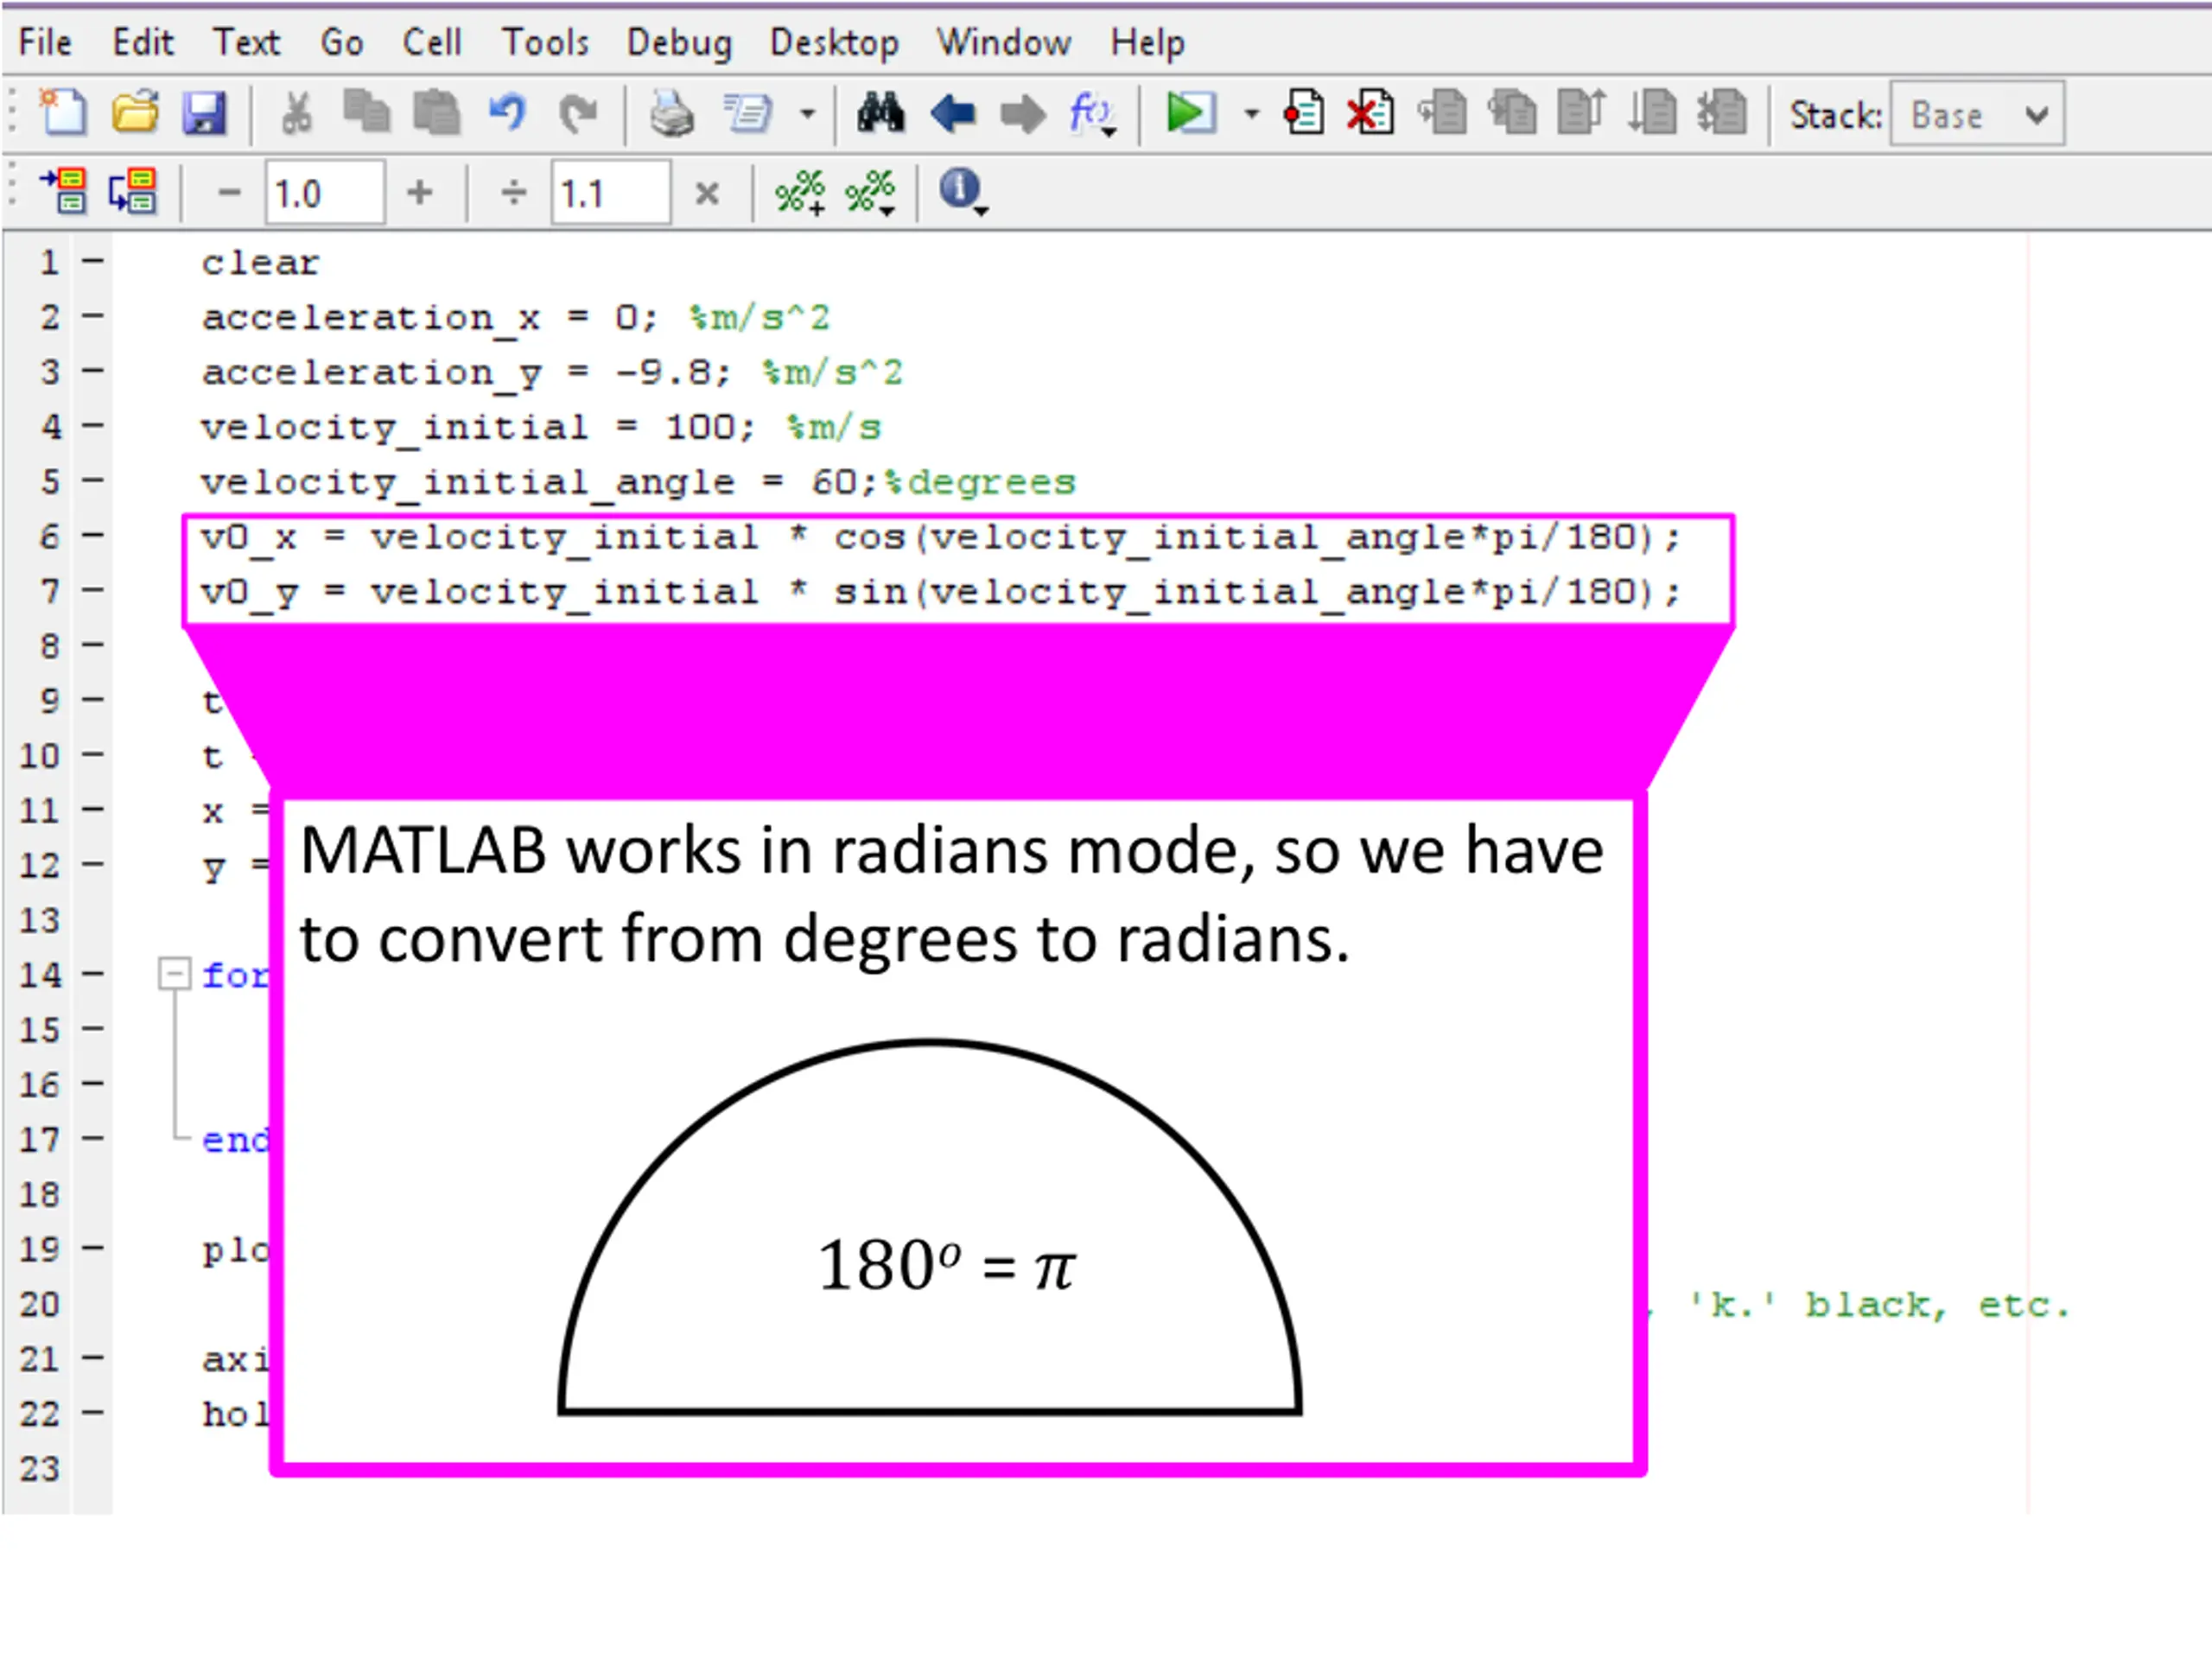The height and width of the screenshot is (1659, 2212).
Task: Clear all breakpoints with red X icon
Action: 1370,112
